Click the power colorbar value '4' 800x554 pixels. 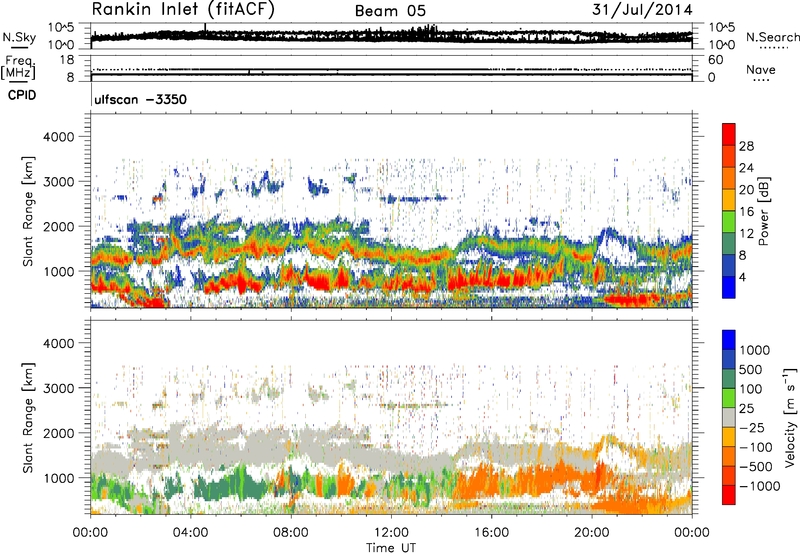(x=742, y=277)
